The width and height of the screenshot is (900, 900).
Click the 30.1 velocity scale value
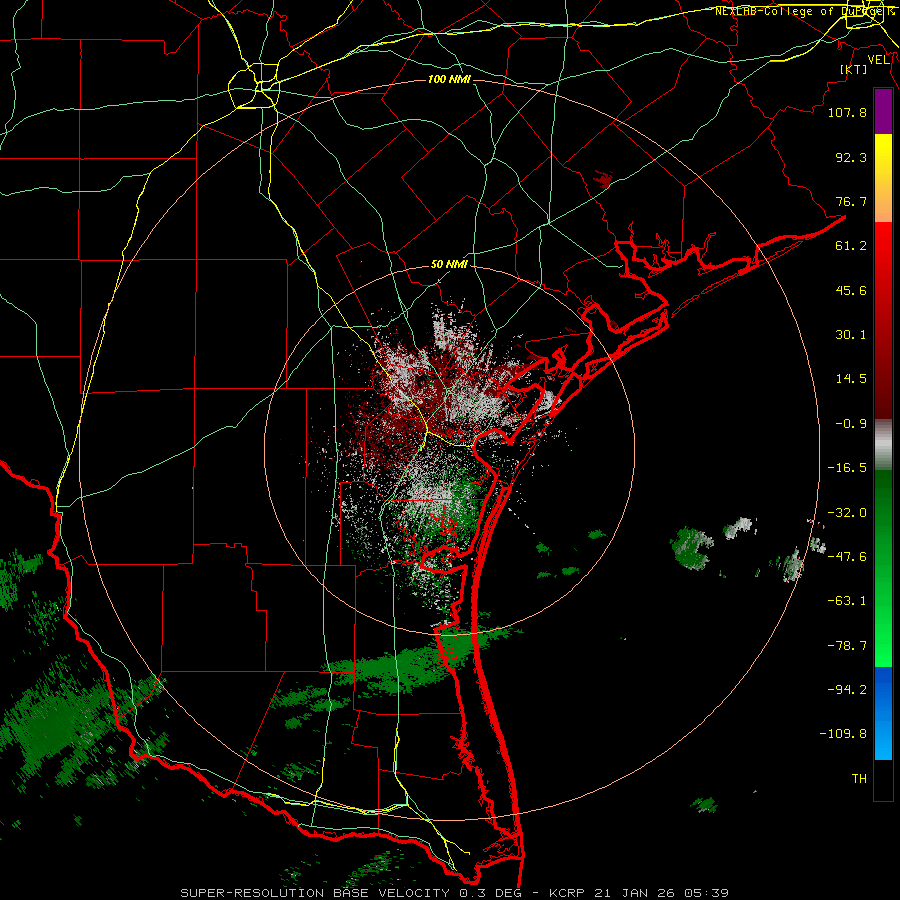(851, 335)
